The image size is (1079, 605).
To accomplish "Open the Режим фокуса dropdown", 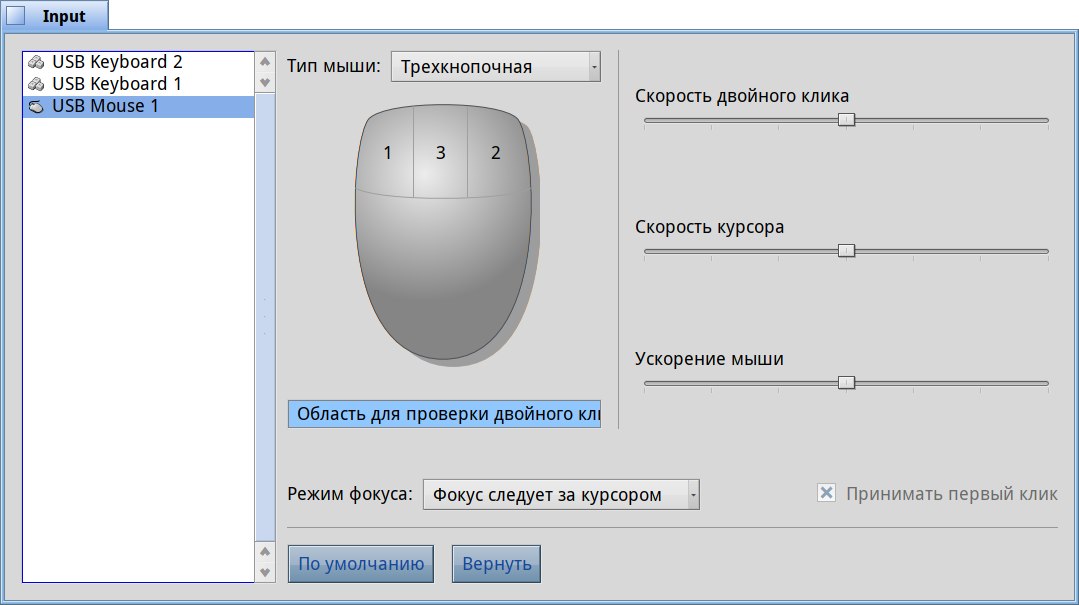I will click(561, 495).
